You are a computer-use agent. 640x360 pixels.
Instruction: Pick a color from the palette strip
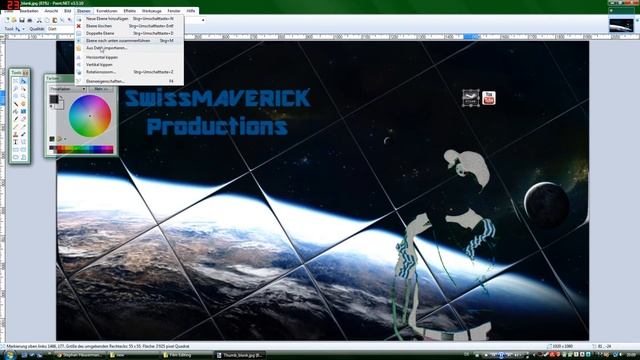coord(81,149)
